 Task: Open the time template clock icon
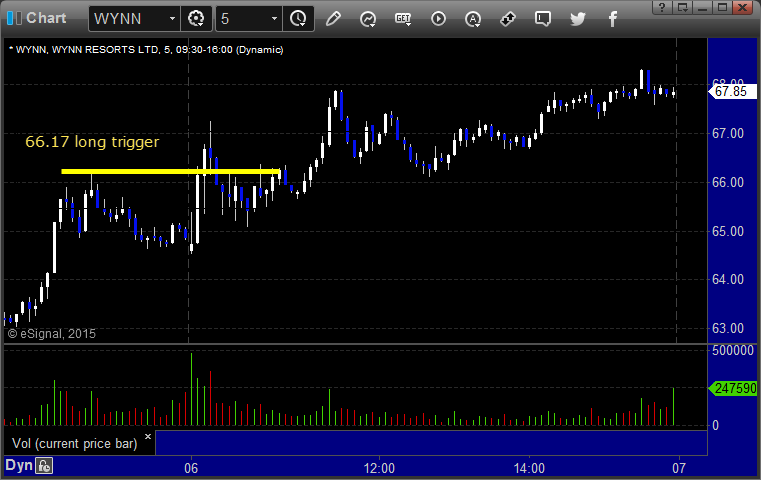298,19
